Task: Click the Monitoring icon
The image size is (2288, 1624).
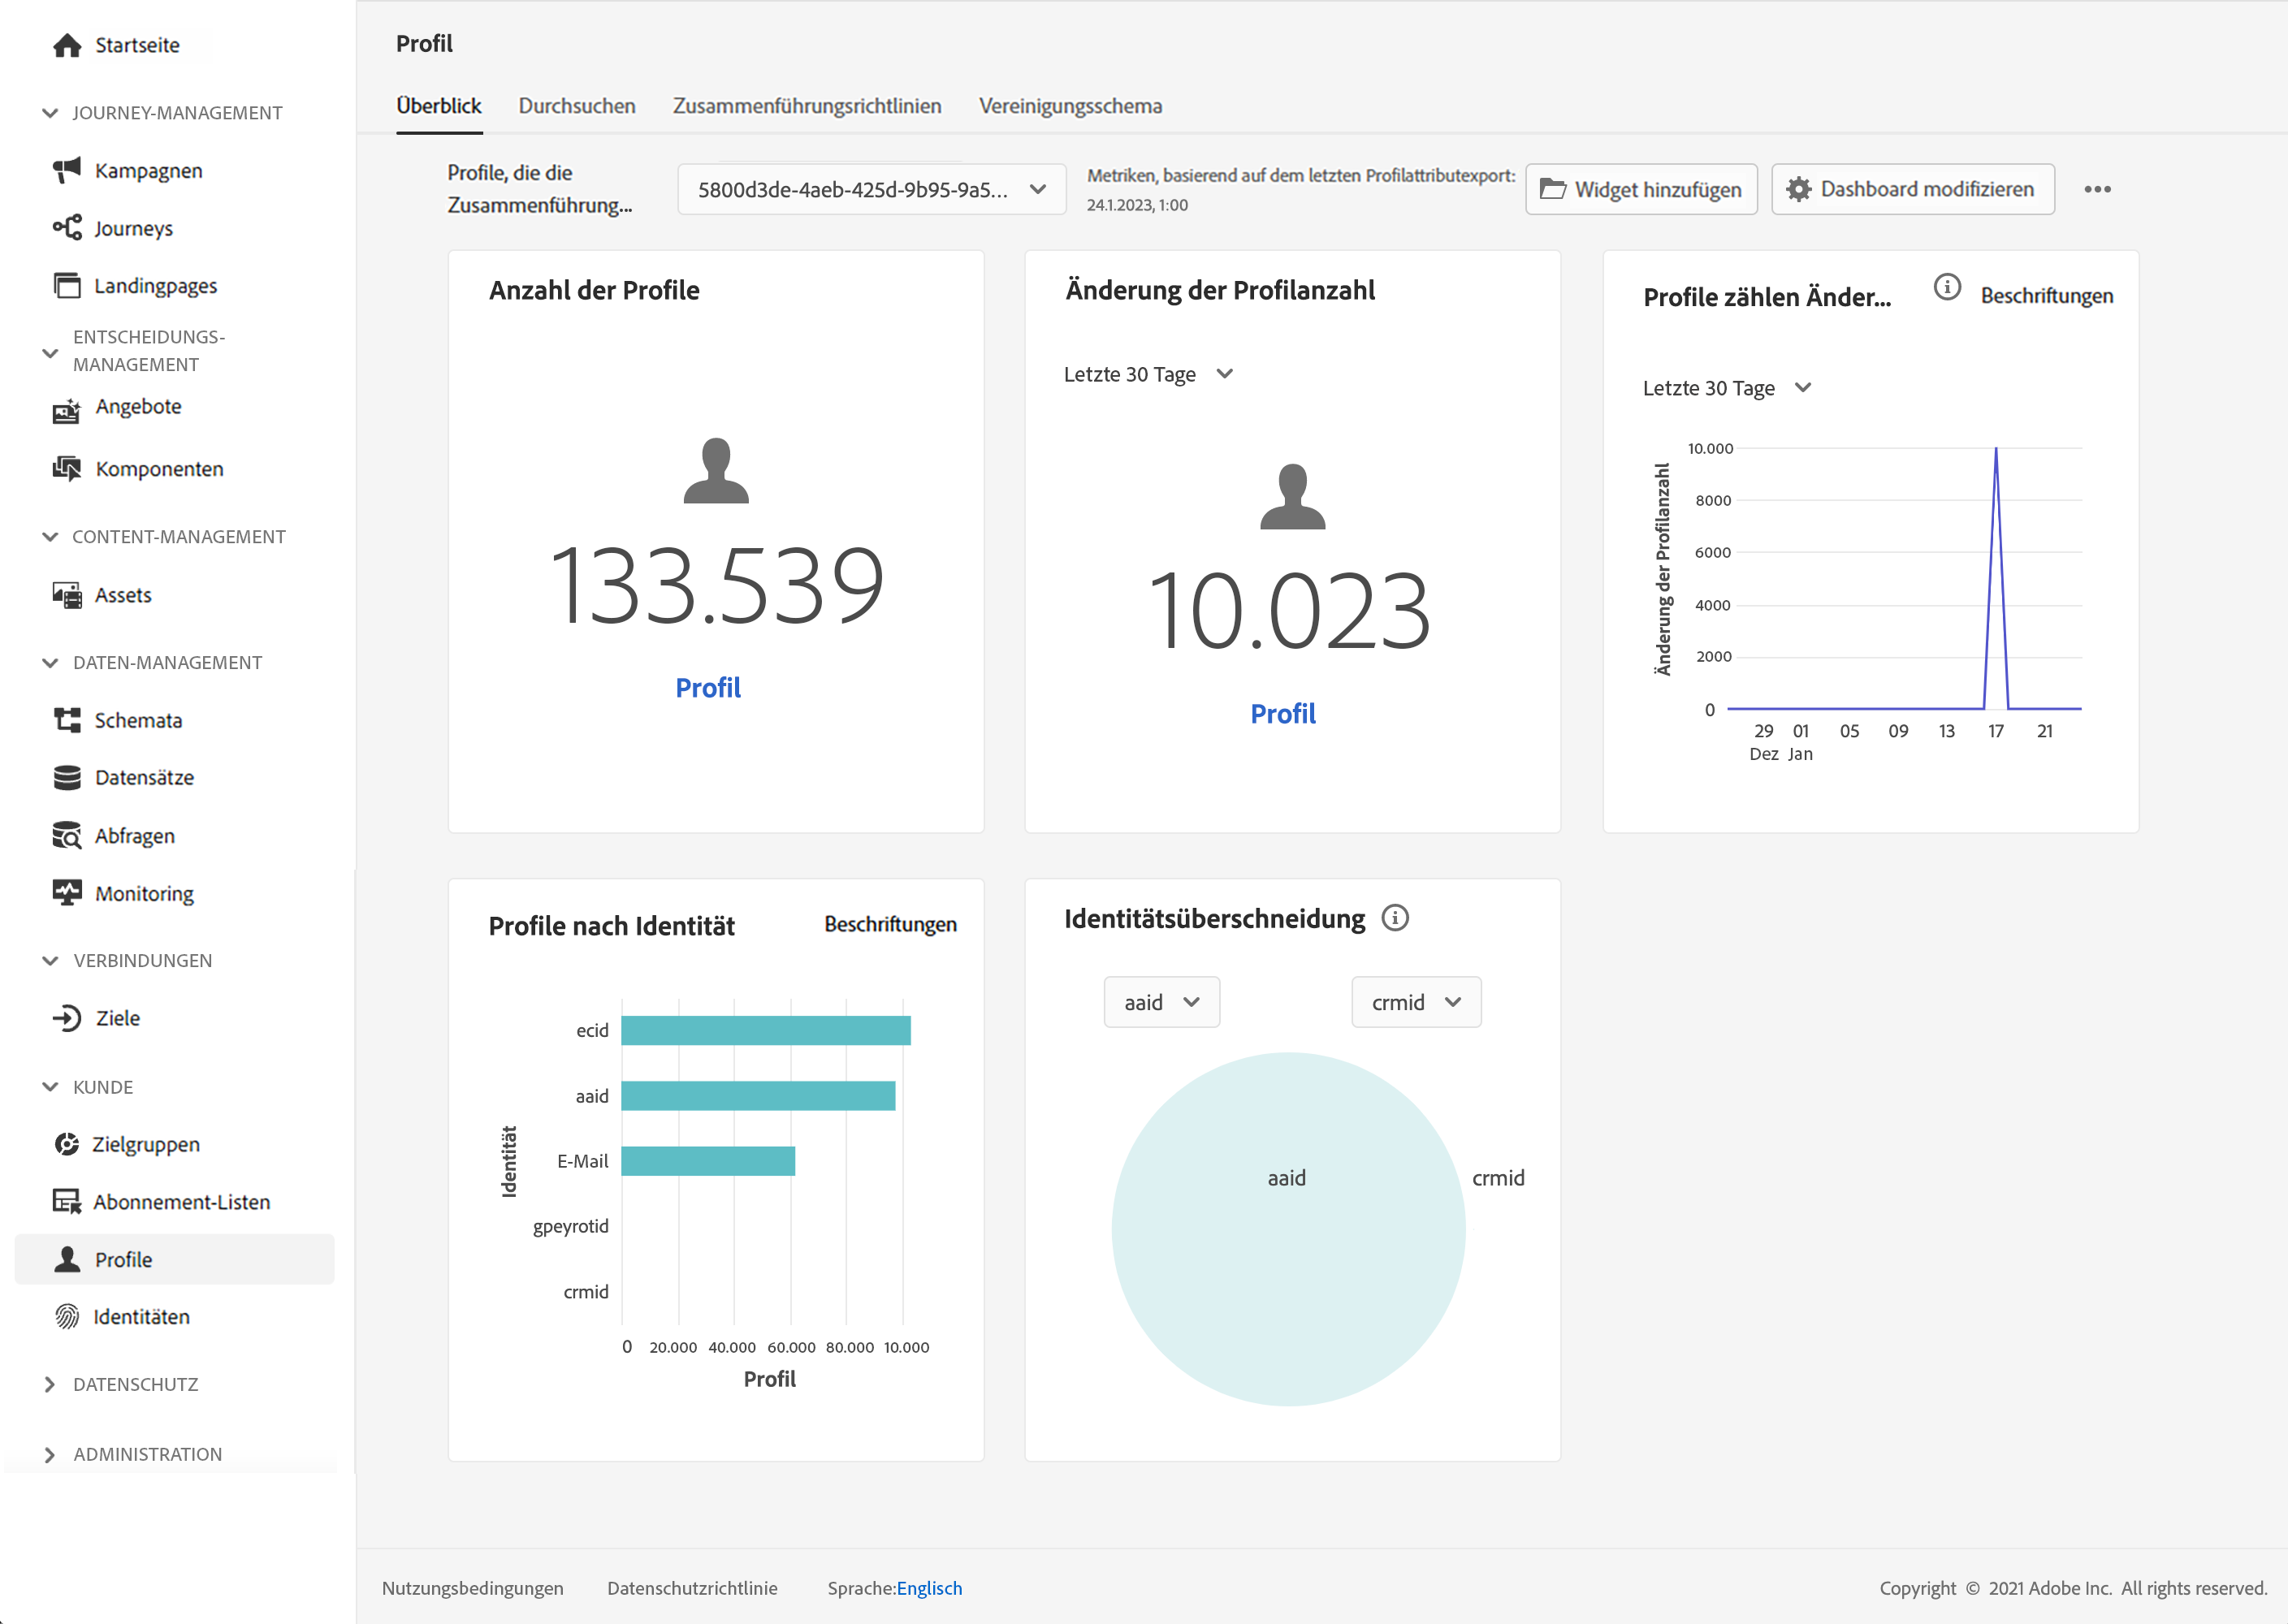Action: [x=66, y=893]
